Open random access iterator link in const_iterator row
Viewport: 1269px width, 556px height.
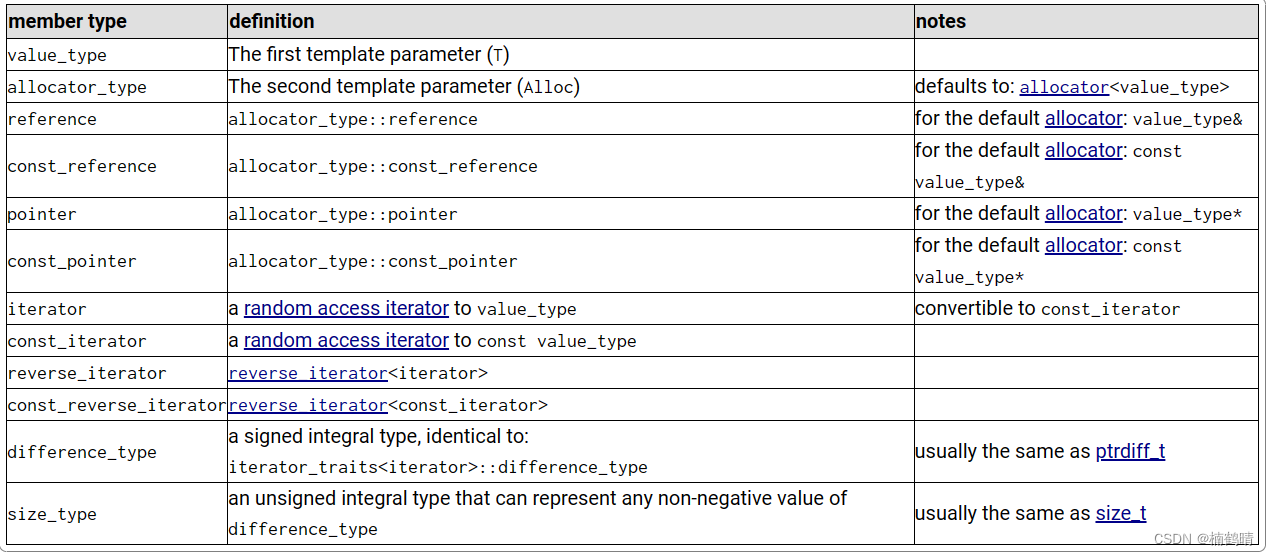click(x=346, y=341)
